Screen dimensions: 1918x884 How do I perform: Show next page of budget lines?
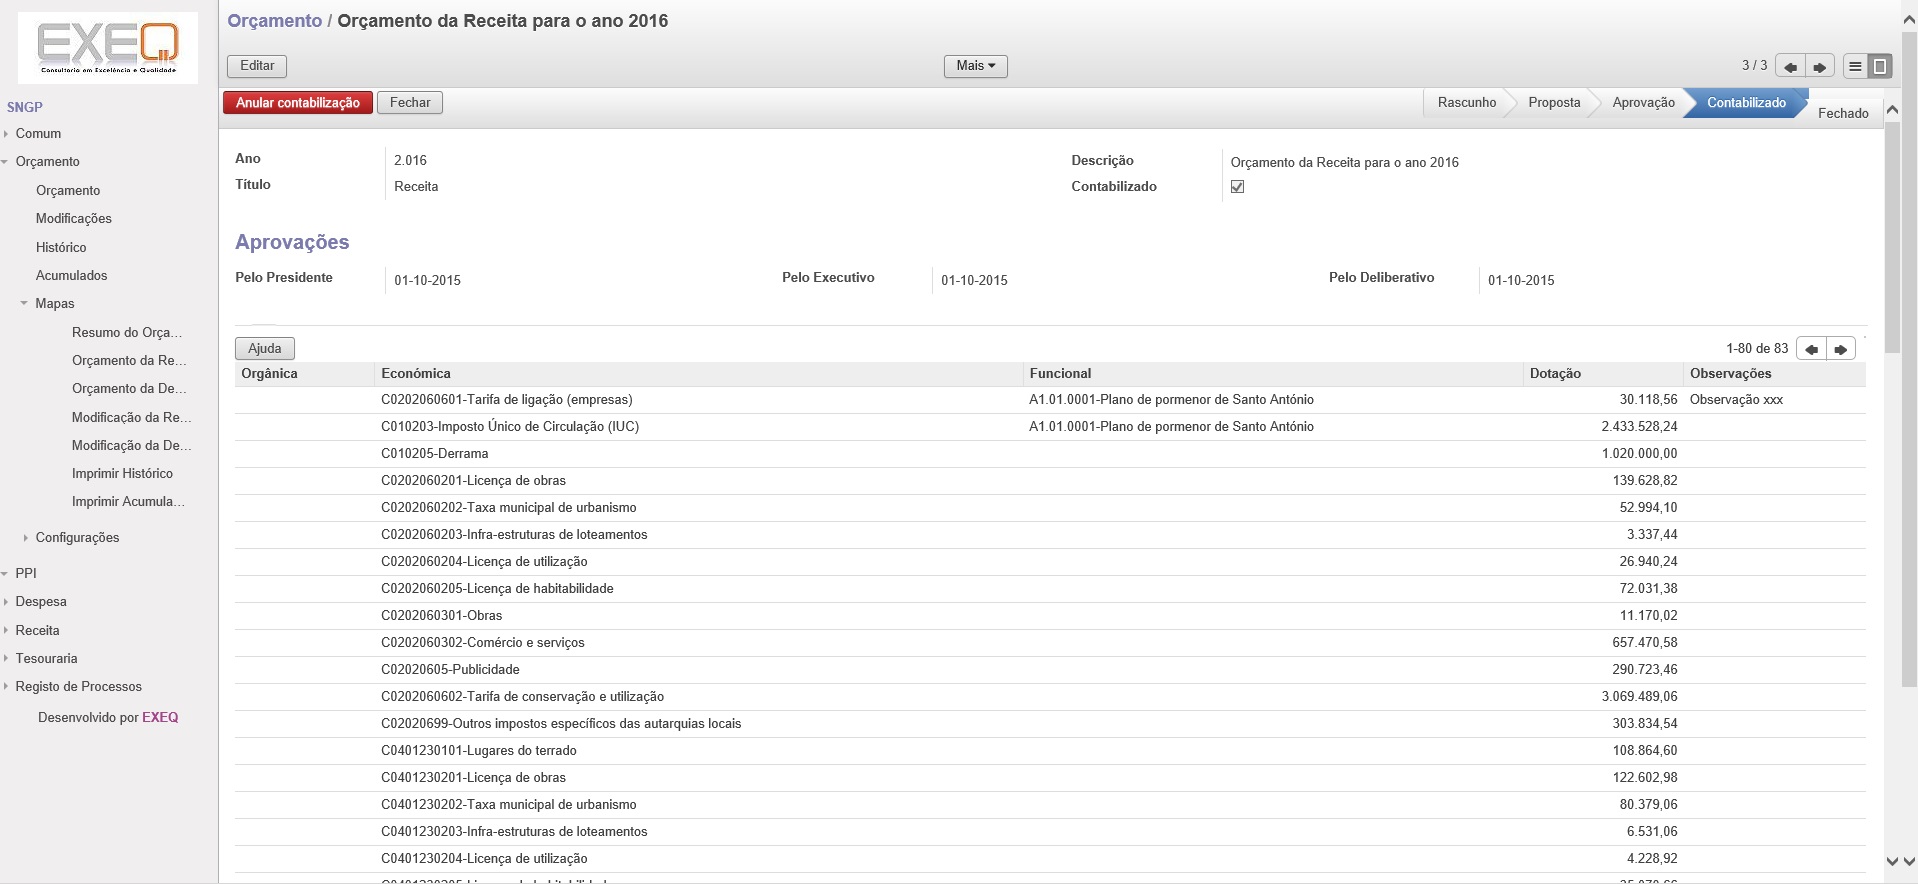point(1841,349)
